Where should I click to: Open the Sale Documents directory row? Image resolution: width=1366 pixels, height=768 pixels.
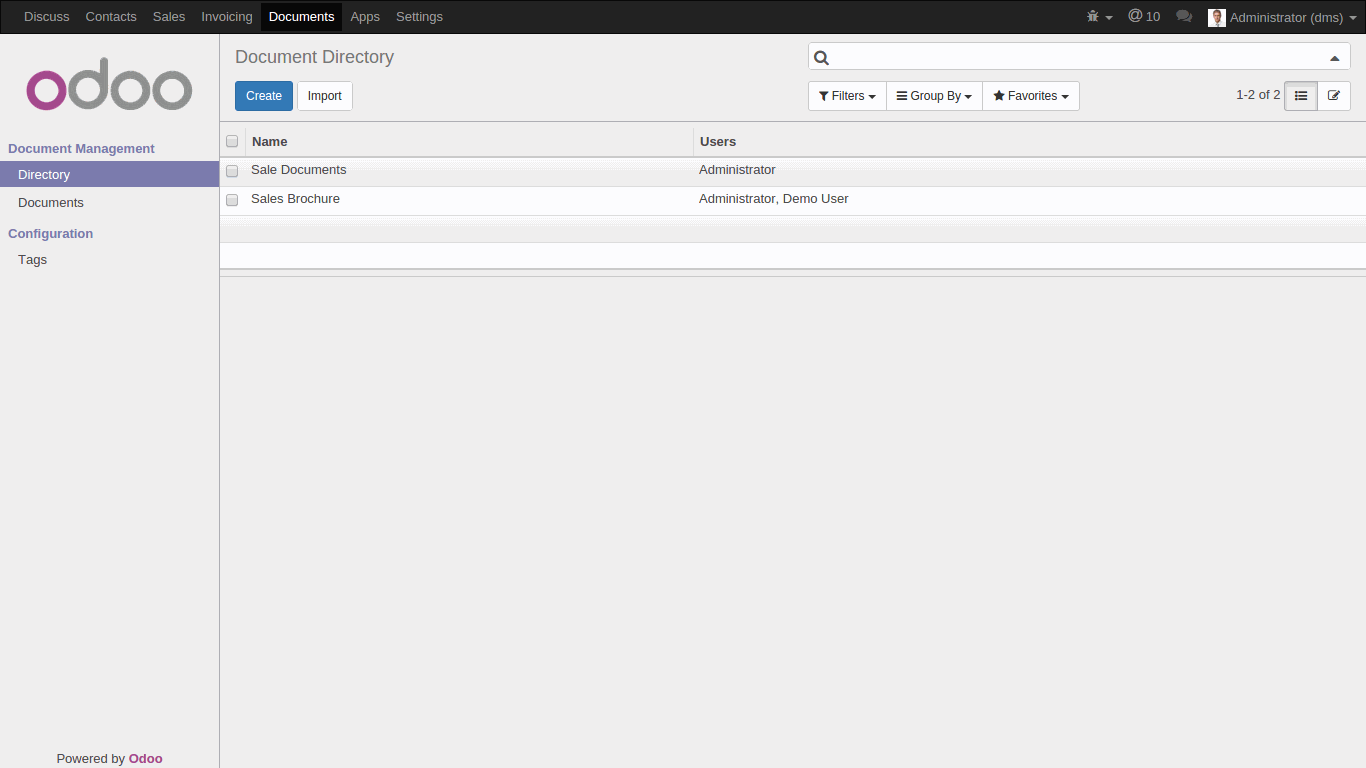coord(793,171)
